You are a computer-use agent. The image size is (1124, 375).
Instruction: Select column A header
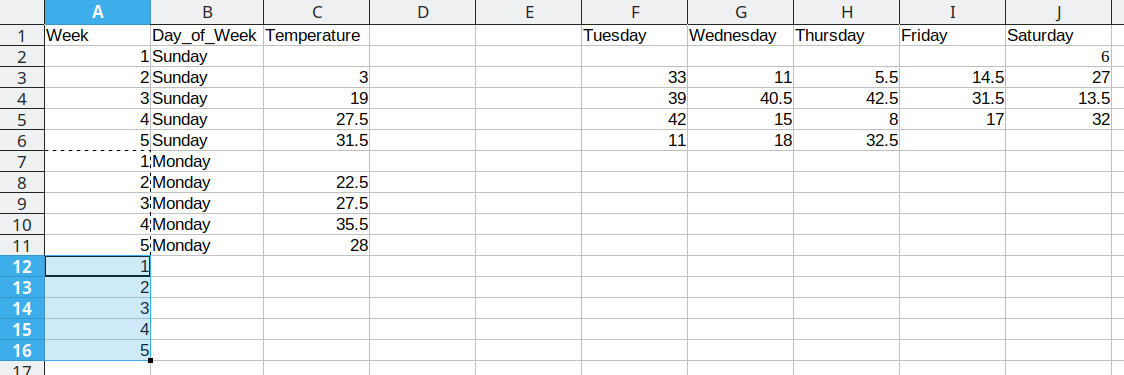point(97,12)
